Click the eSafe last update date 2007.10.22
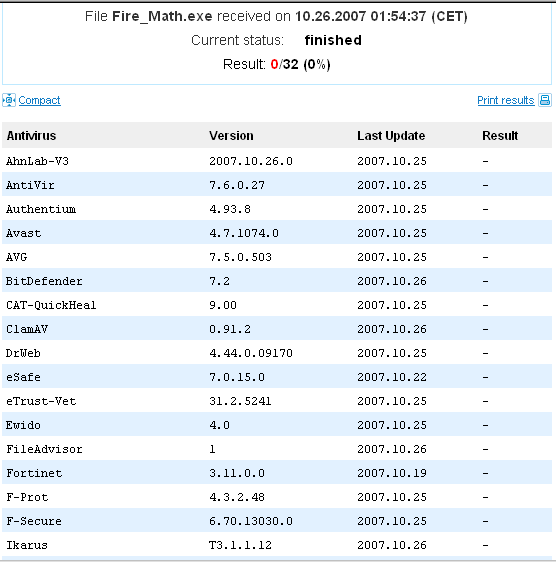Screen dimensions: 556x562 [392, 377]
